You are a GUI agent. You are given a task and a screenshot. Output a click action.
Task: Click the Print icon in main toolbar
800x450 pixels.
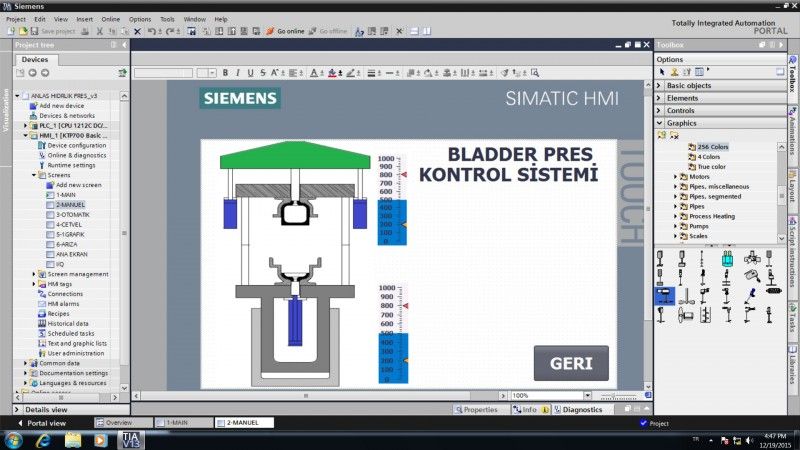click(85, 31)
